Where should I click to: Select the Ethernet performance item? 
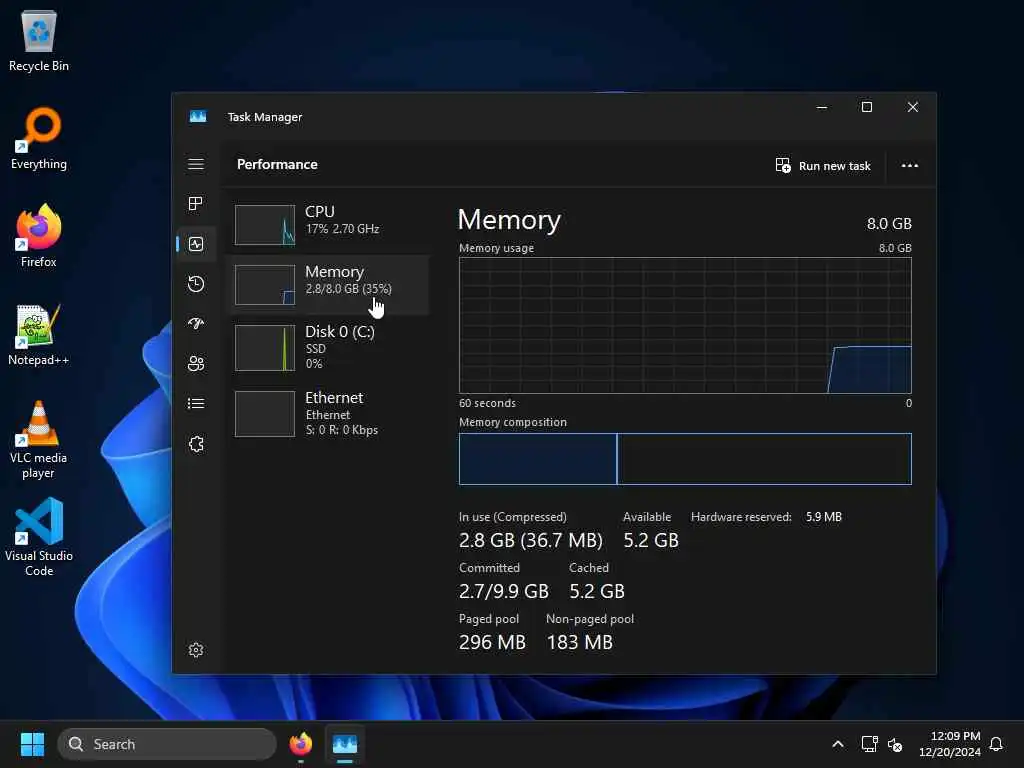click(328, 413)
